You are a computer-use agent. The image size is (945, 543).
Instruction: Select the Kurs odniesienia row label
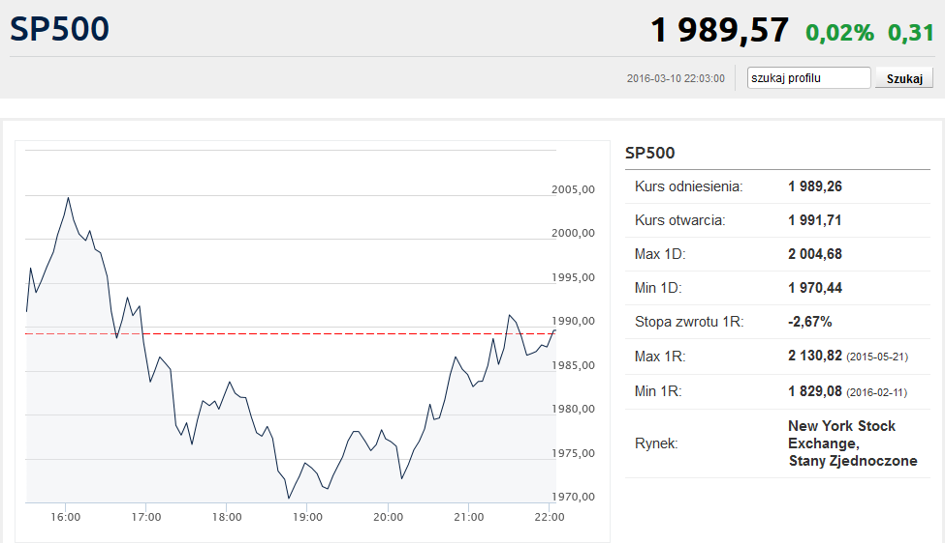point(688,186)
